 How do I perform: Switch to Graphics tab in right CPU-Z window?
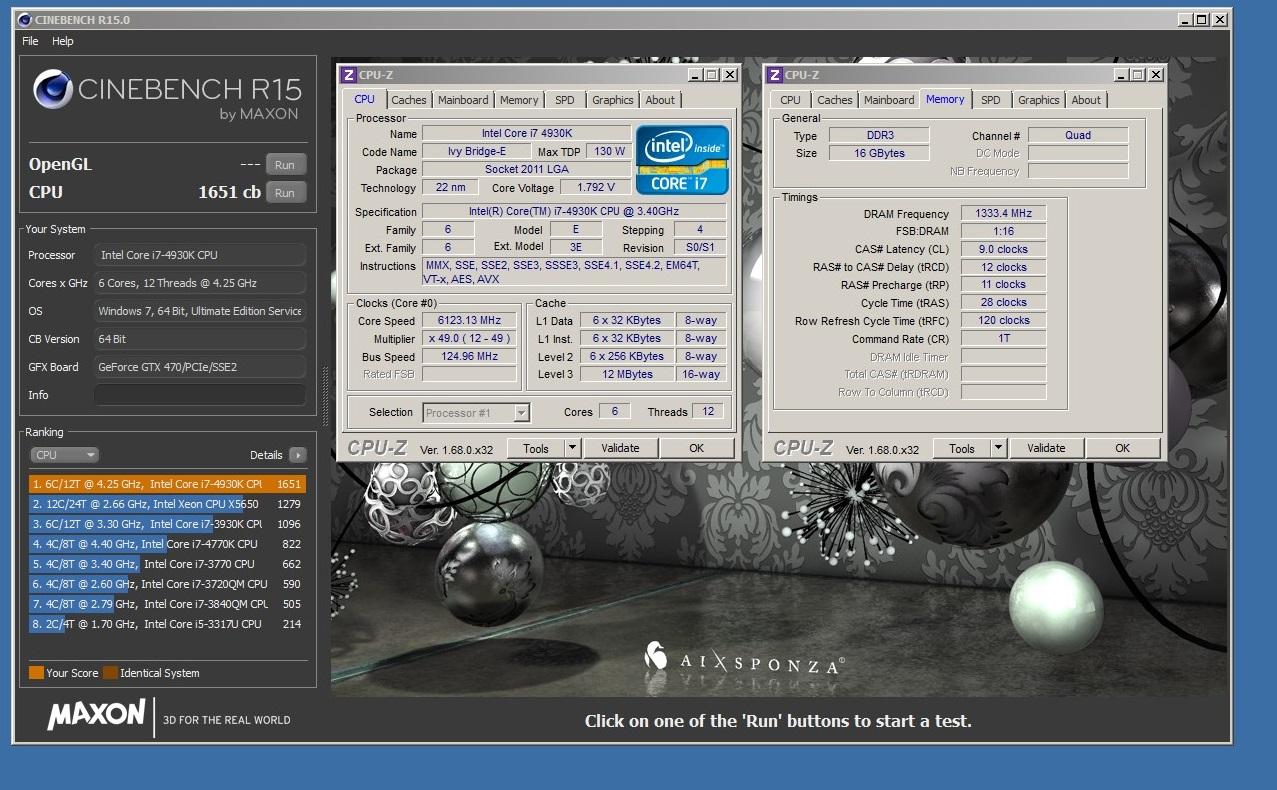[x=1039, y=100]
